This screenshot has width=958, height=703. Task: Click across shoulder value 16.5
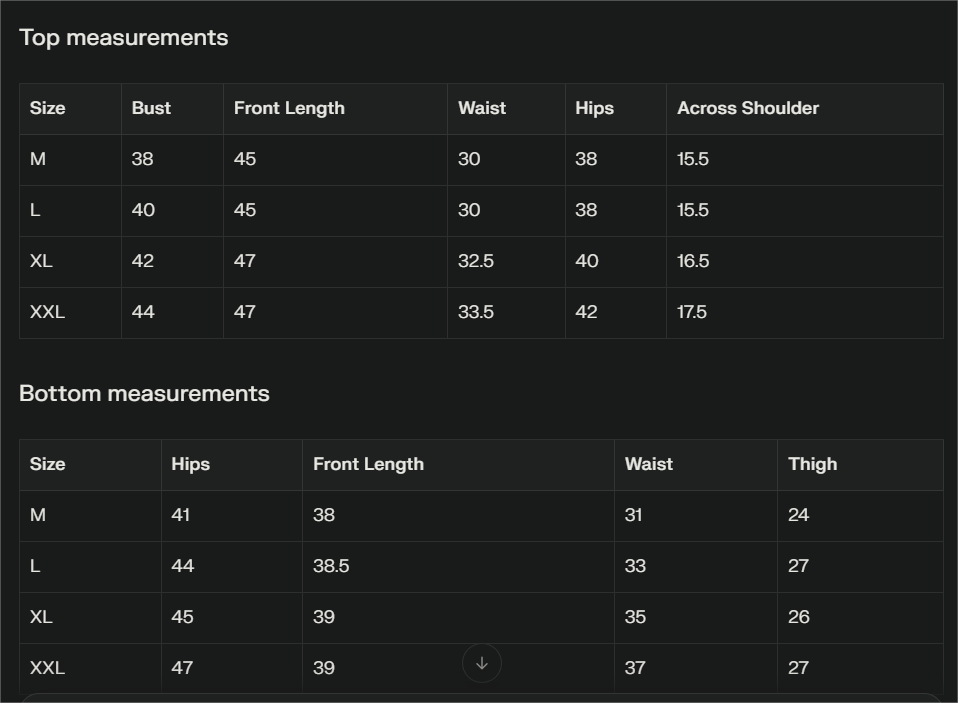coord(693,262)
